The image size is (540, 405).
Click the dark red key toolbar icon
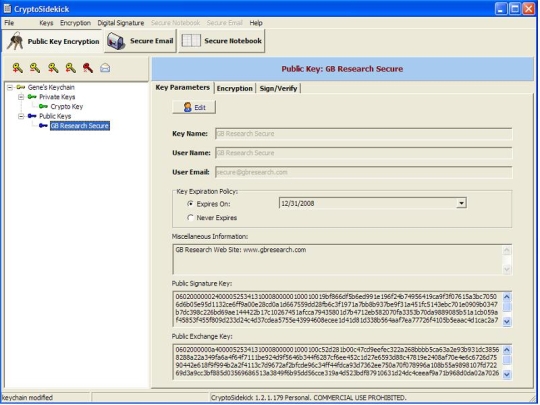88,68
